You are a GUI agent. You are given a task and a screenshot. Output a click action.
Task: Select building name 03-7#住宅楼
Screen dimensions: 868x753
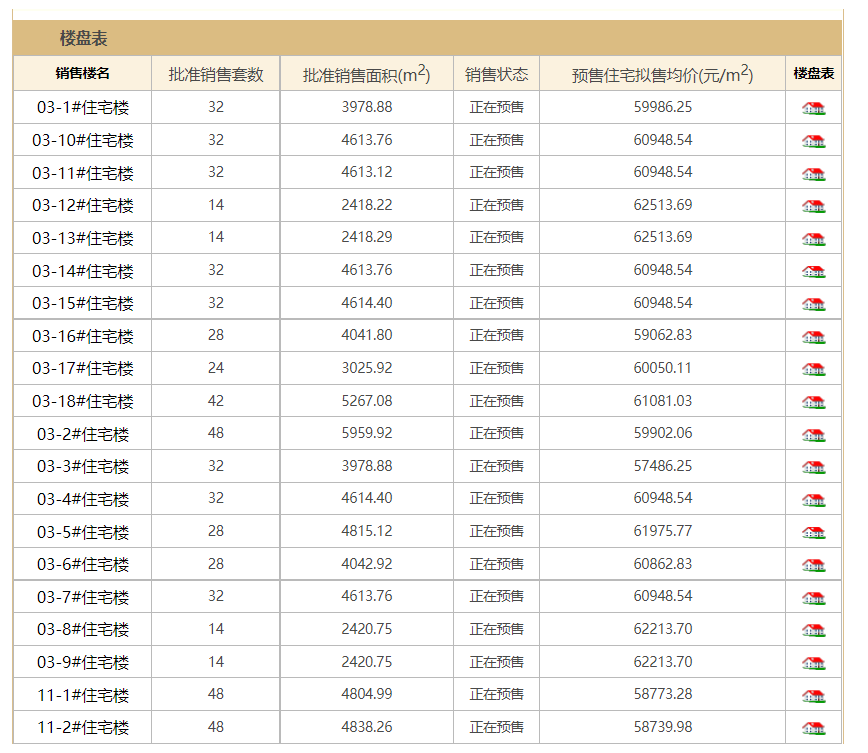[83, 597]
